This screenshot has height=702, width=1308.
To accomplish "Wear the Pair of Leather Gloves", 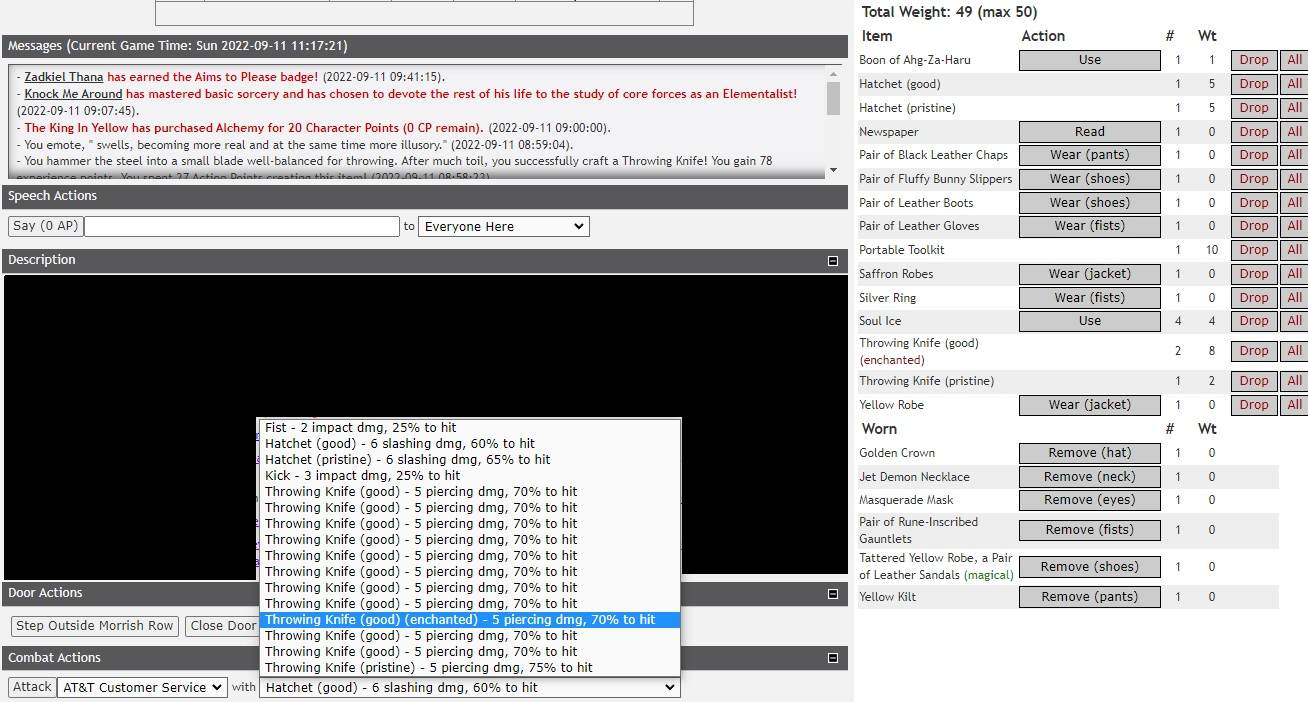I will [1090, 226].
